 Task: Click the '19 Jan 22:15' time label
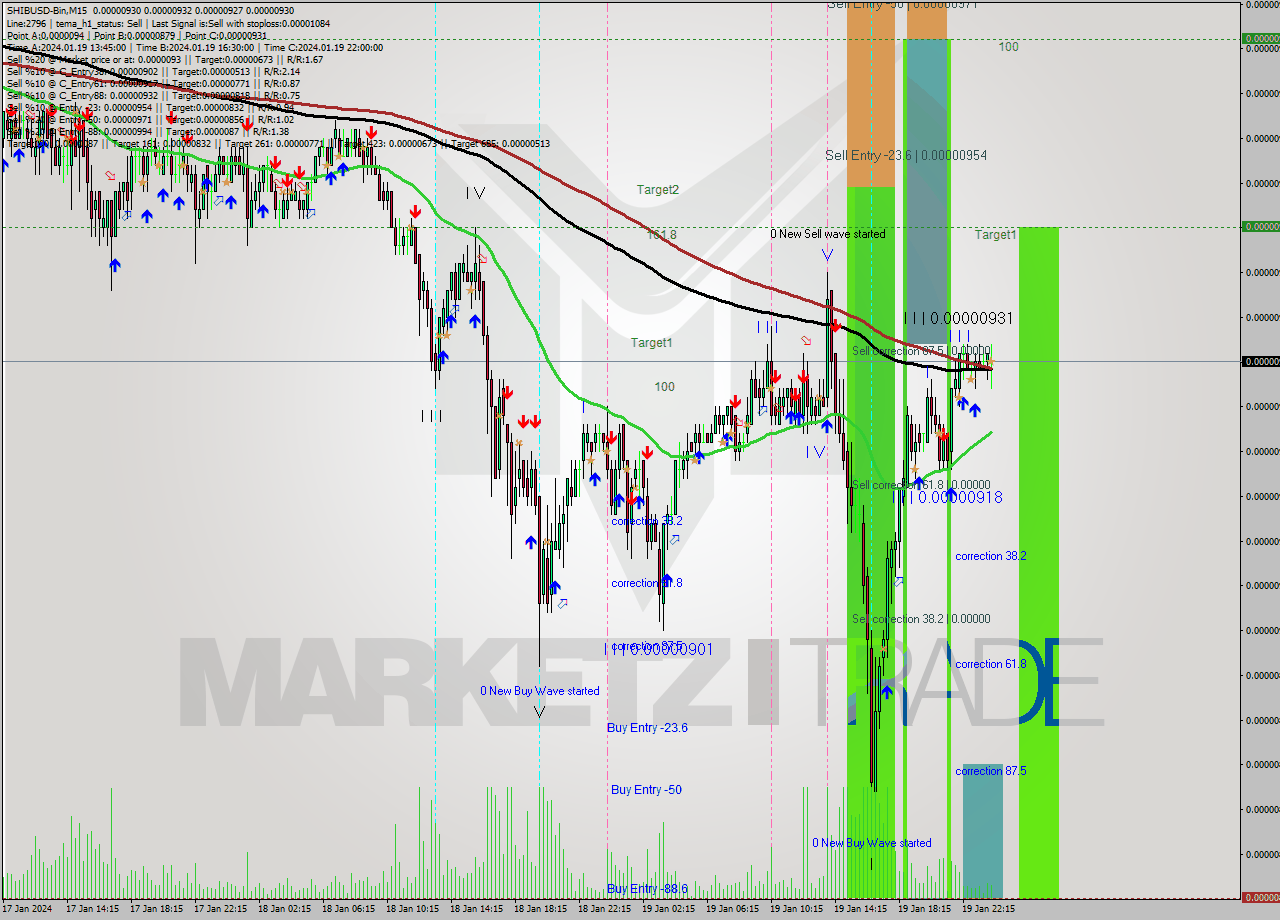point(989,910)
